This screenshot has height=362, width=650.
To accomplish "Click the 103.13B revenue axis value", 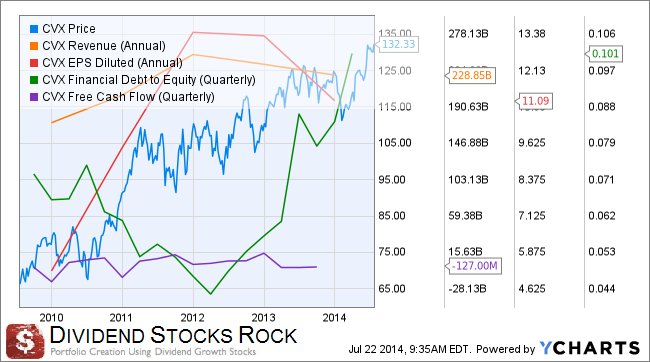I will [x=468, y=180].
